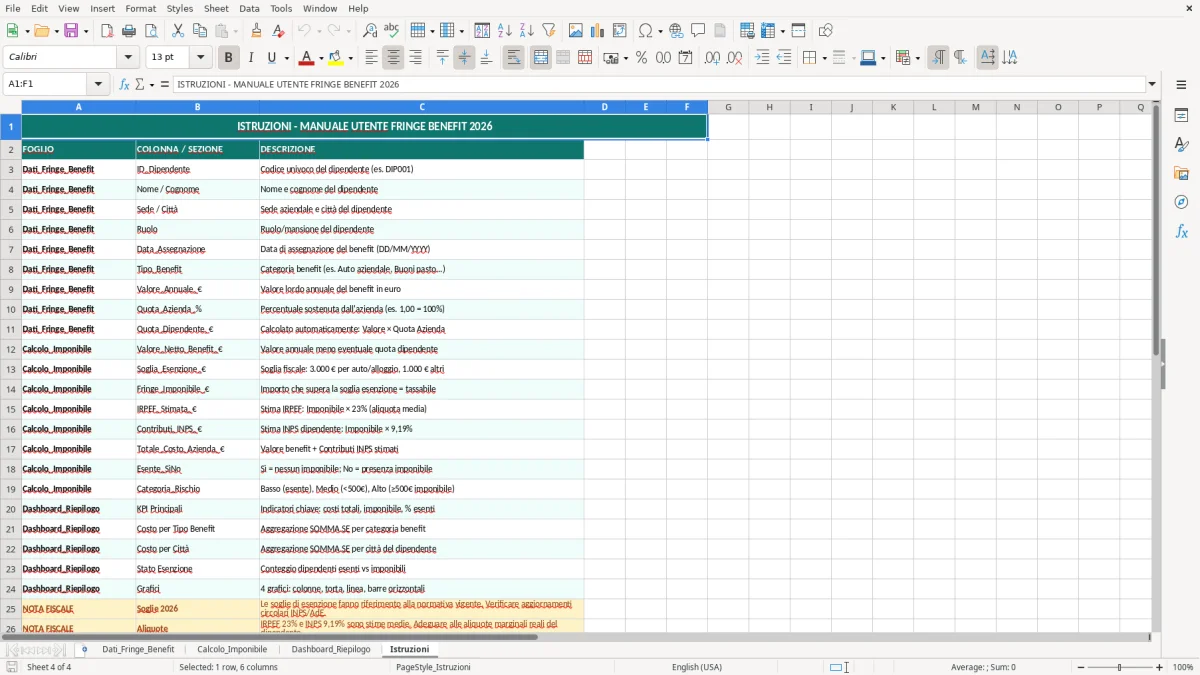Open the Styles menu
The image size is (1200, 675).
point(180,8)
